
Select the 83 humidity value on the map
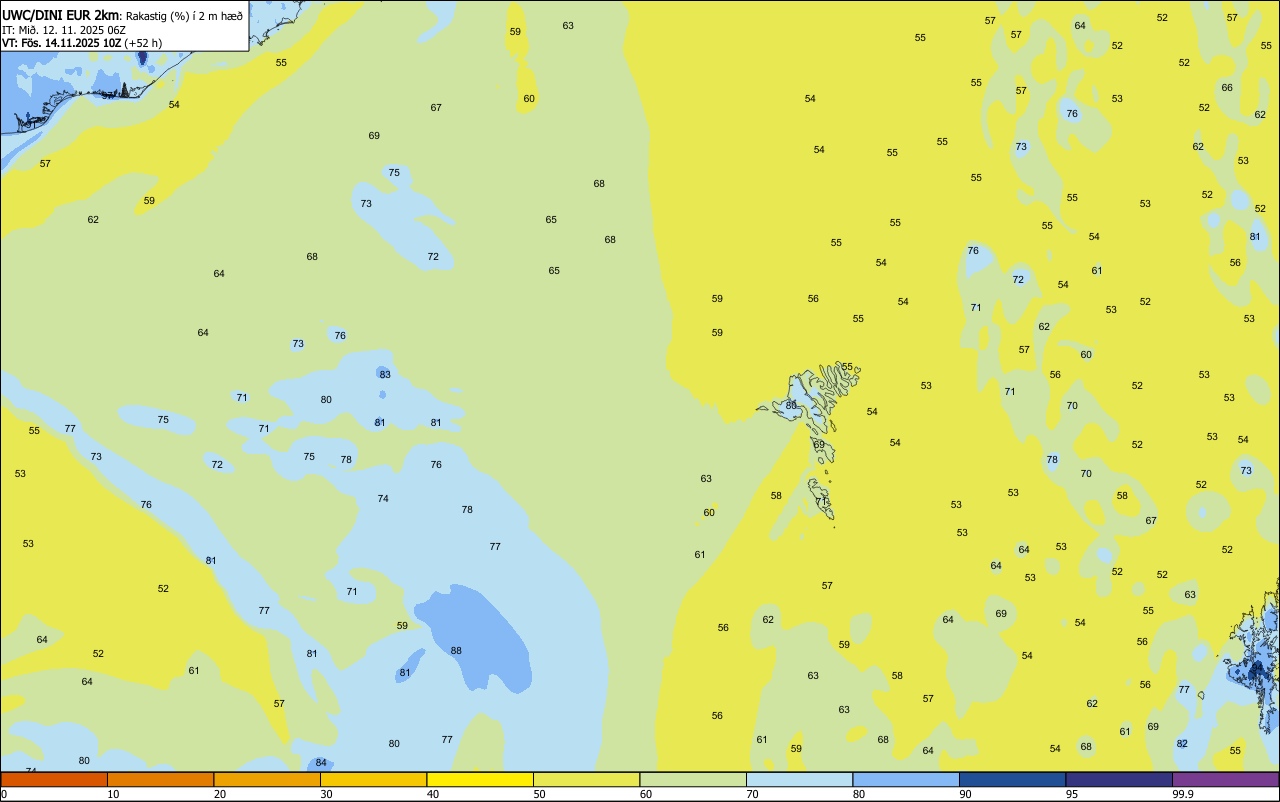click(385, 374)
